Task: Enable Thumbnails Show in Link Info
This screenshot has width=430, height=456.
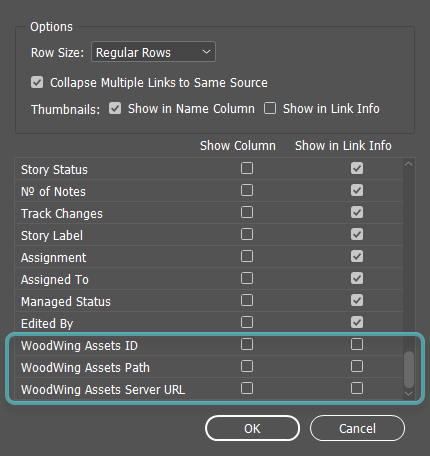Action: tap(270, 108)
